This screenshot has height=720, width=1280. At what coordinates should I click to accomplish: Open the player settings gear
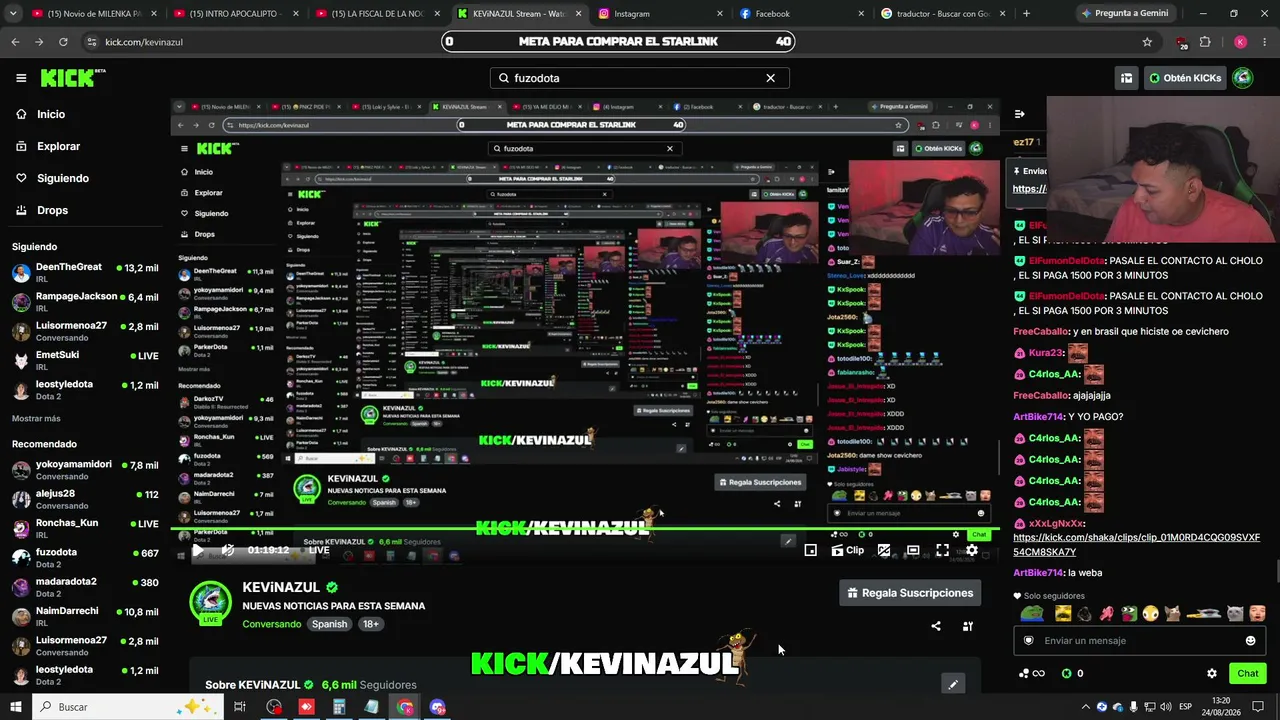[x=971, y=550]
